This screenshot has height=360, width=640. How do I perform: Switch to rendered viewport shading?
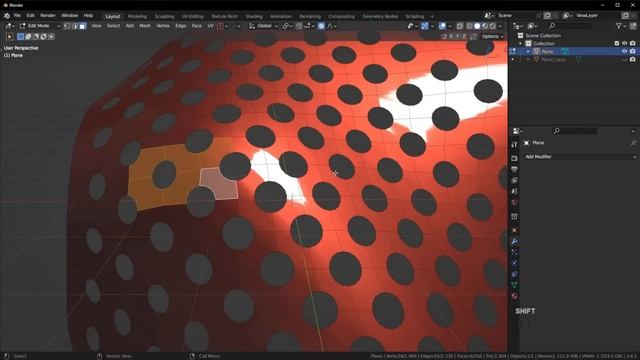(x=493, y=26)
